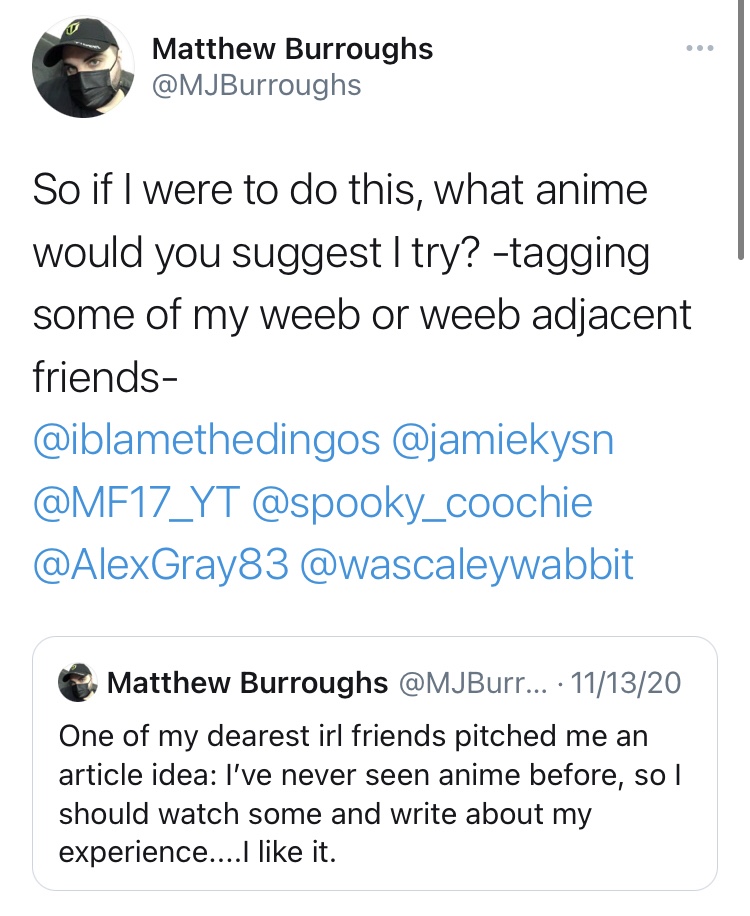750x916 pixels.
Task: Open the three-dot more options menu
Action: [699, 48]
